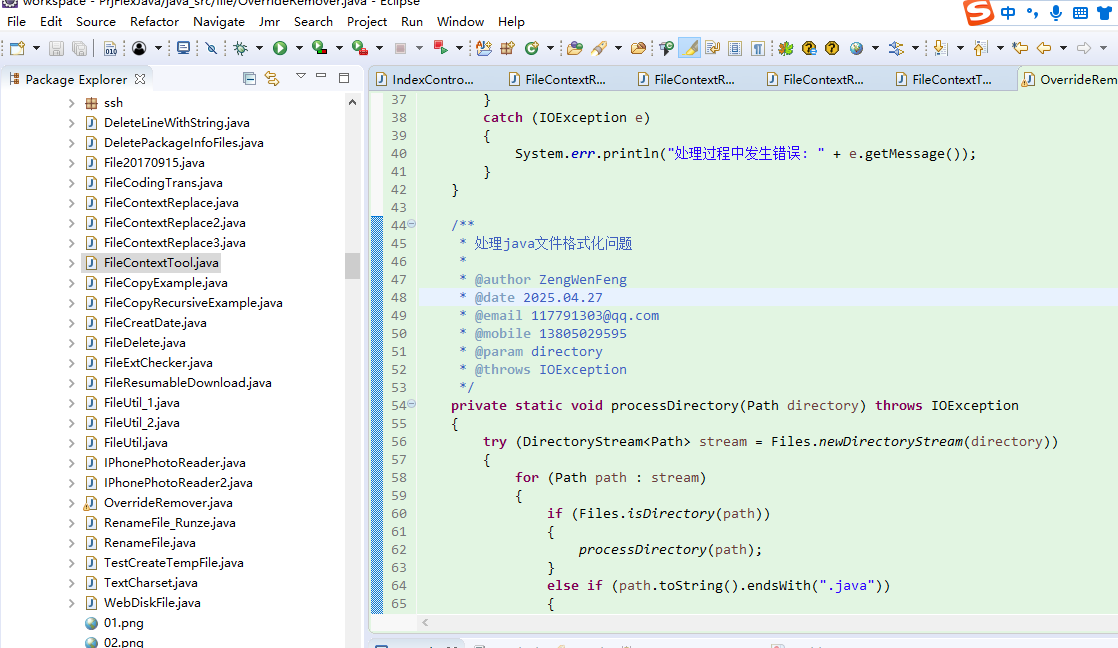Click the Next Annotation down arrow icon
This screenshot has height=648, width=1118.
coord(940,48)
